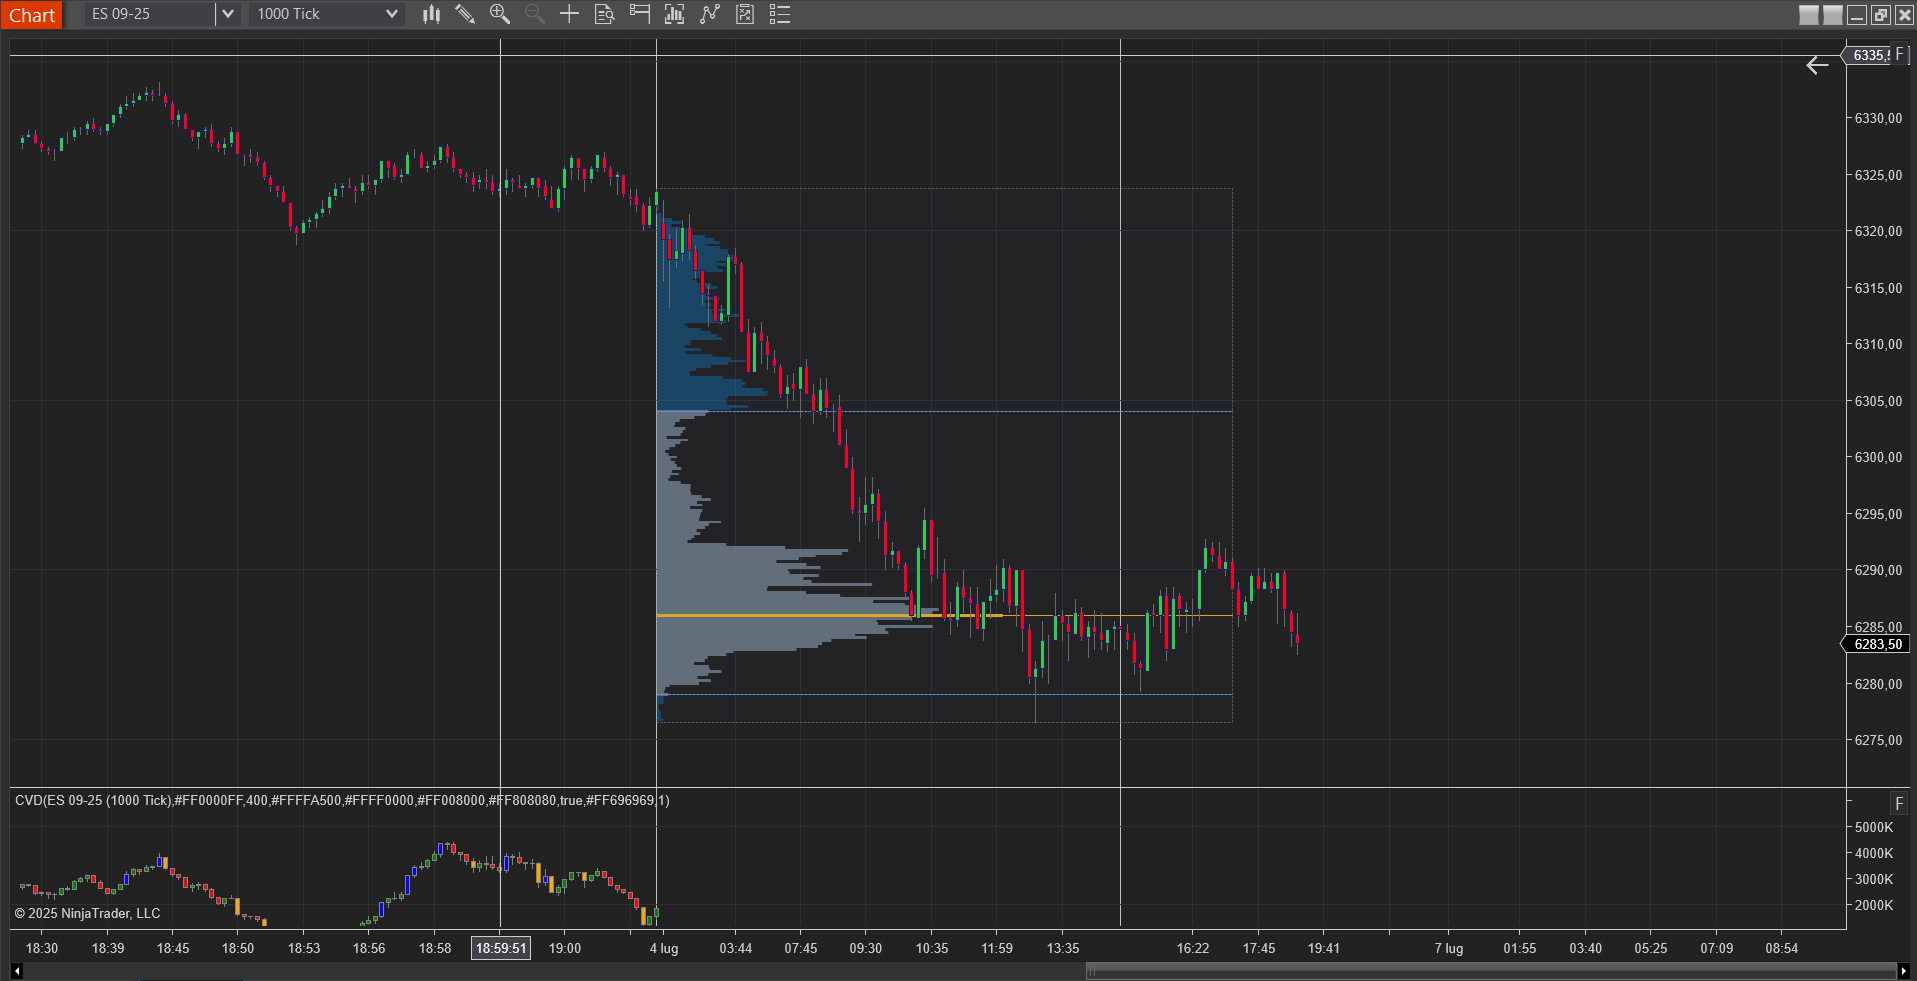Click the ES 09-25 instrument field

tap(150, 14)
